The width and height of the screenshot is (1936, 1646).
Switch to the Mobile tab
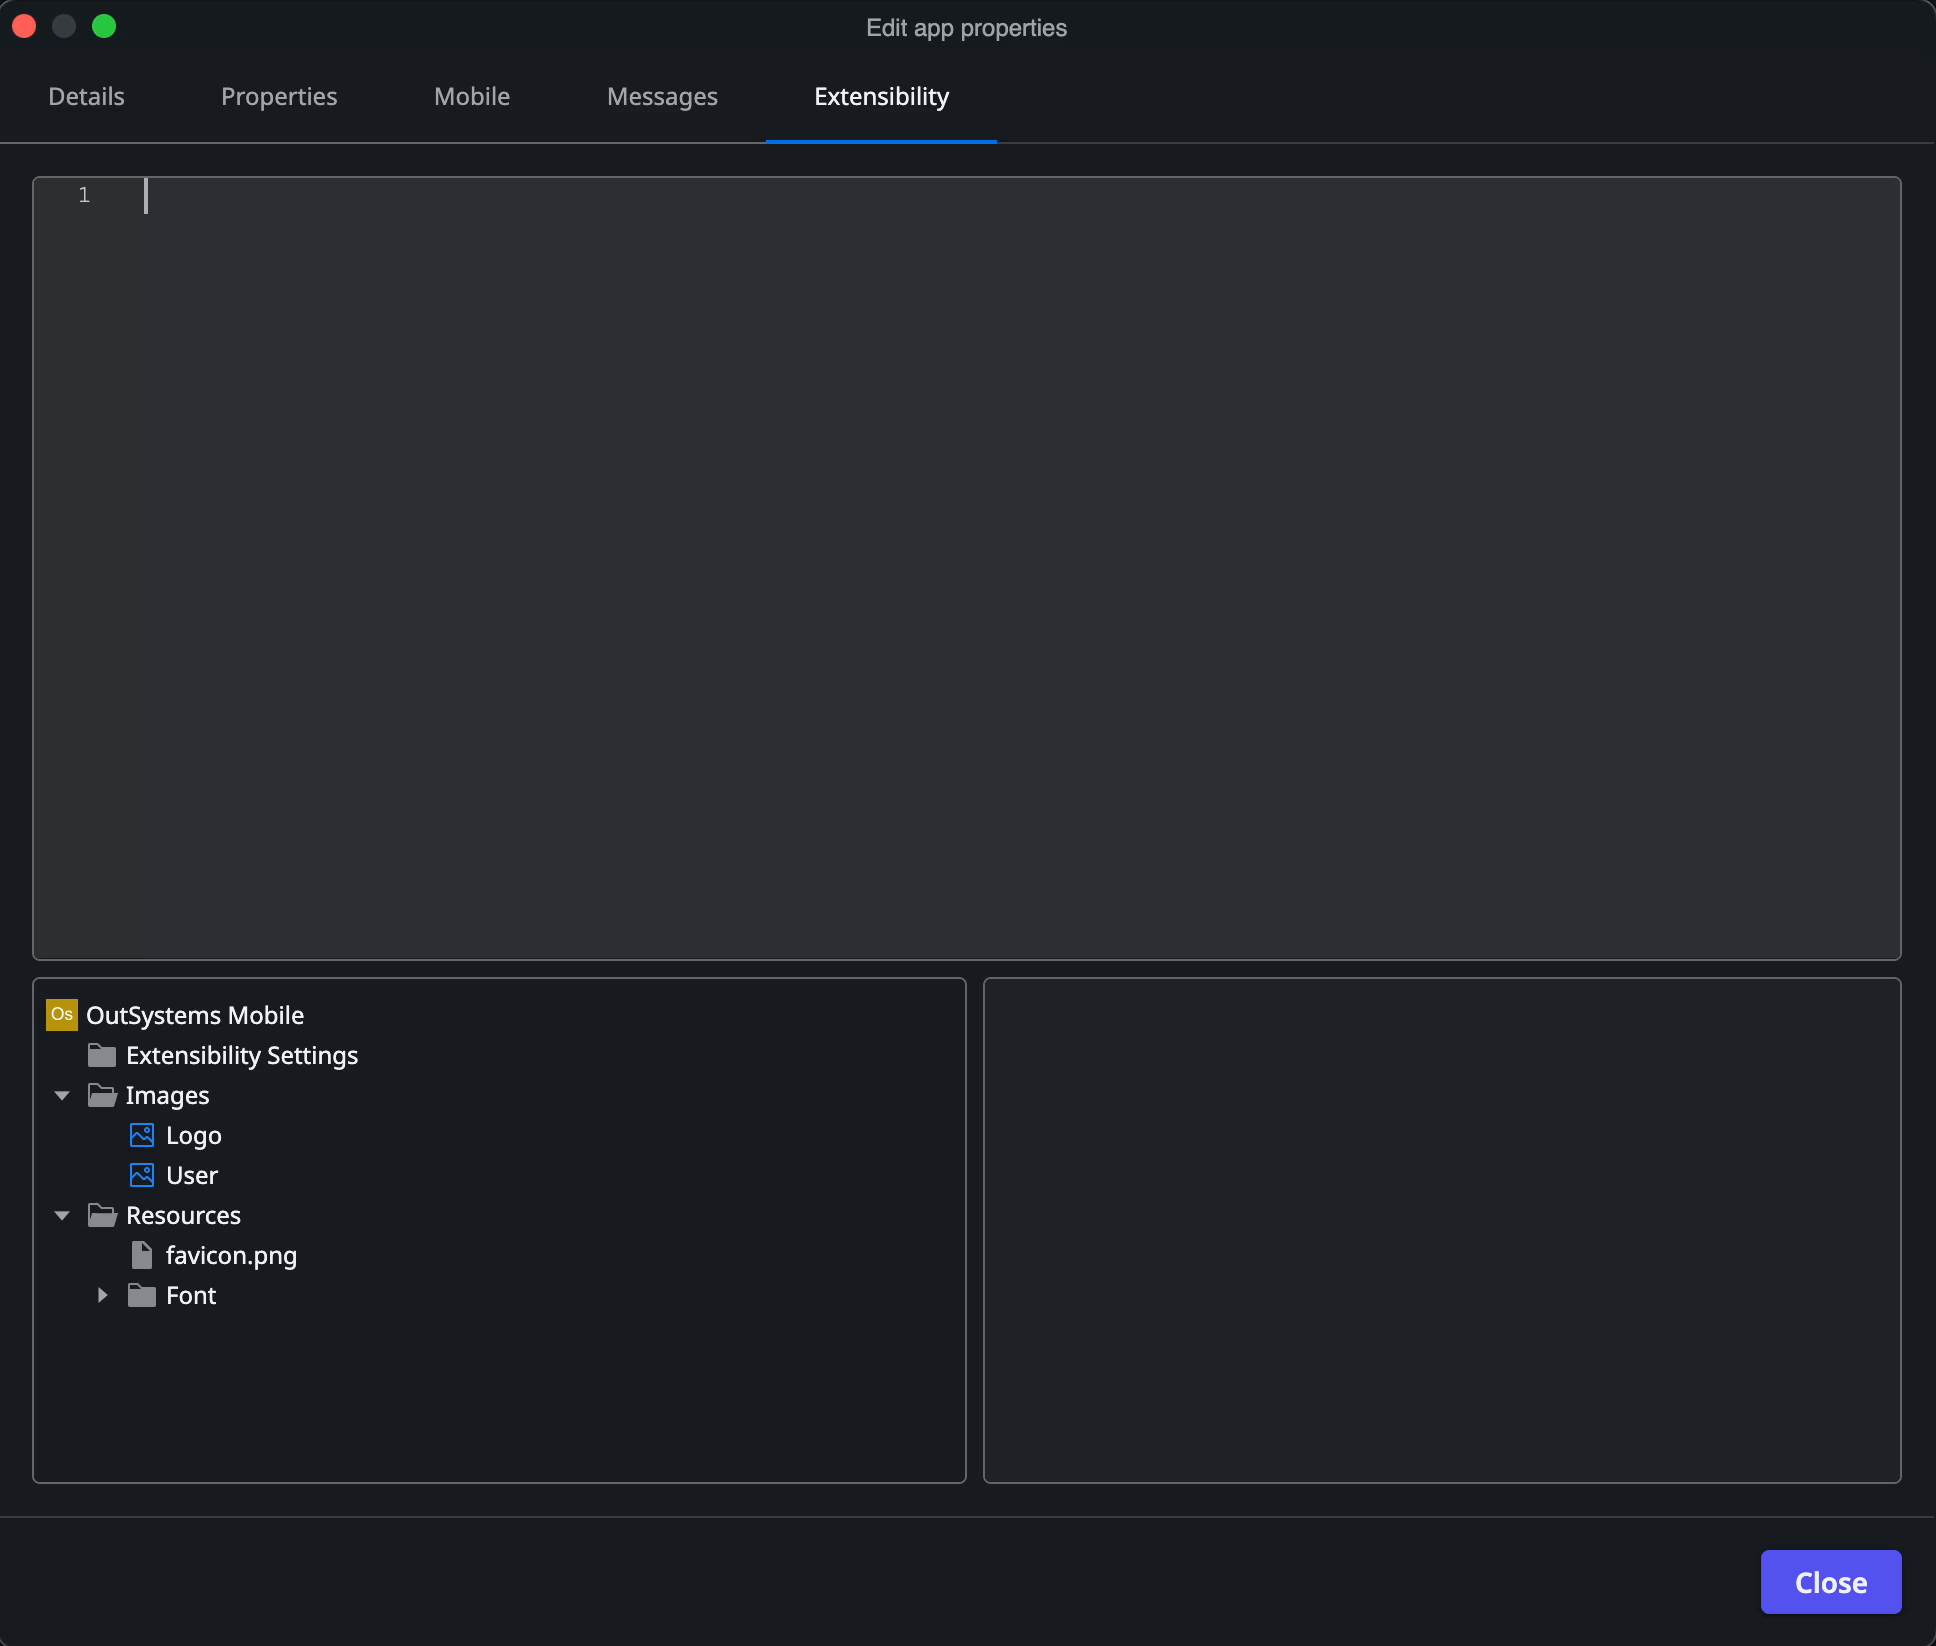point(471,96)
